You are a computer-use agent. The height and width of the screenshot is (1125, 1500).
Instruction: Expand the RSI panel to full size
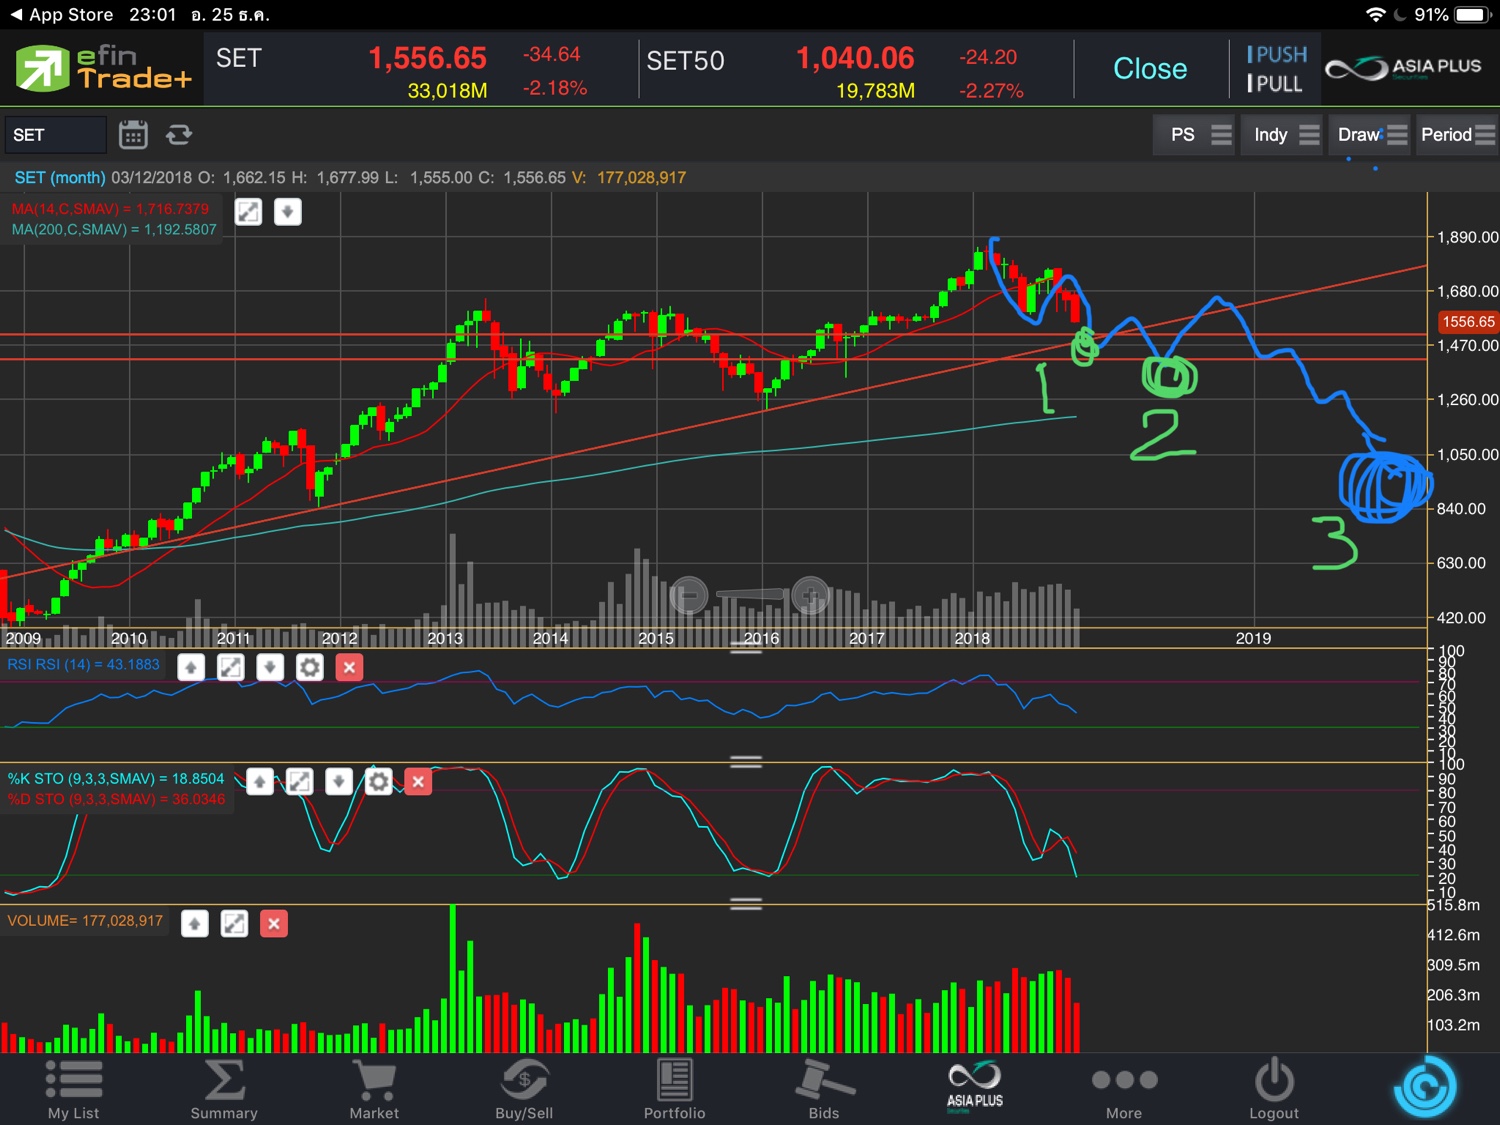click(x=230, y=667)
